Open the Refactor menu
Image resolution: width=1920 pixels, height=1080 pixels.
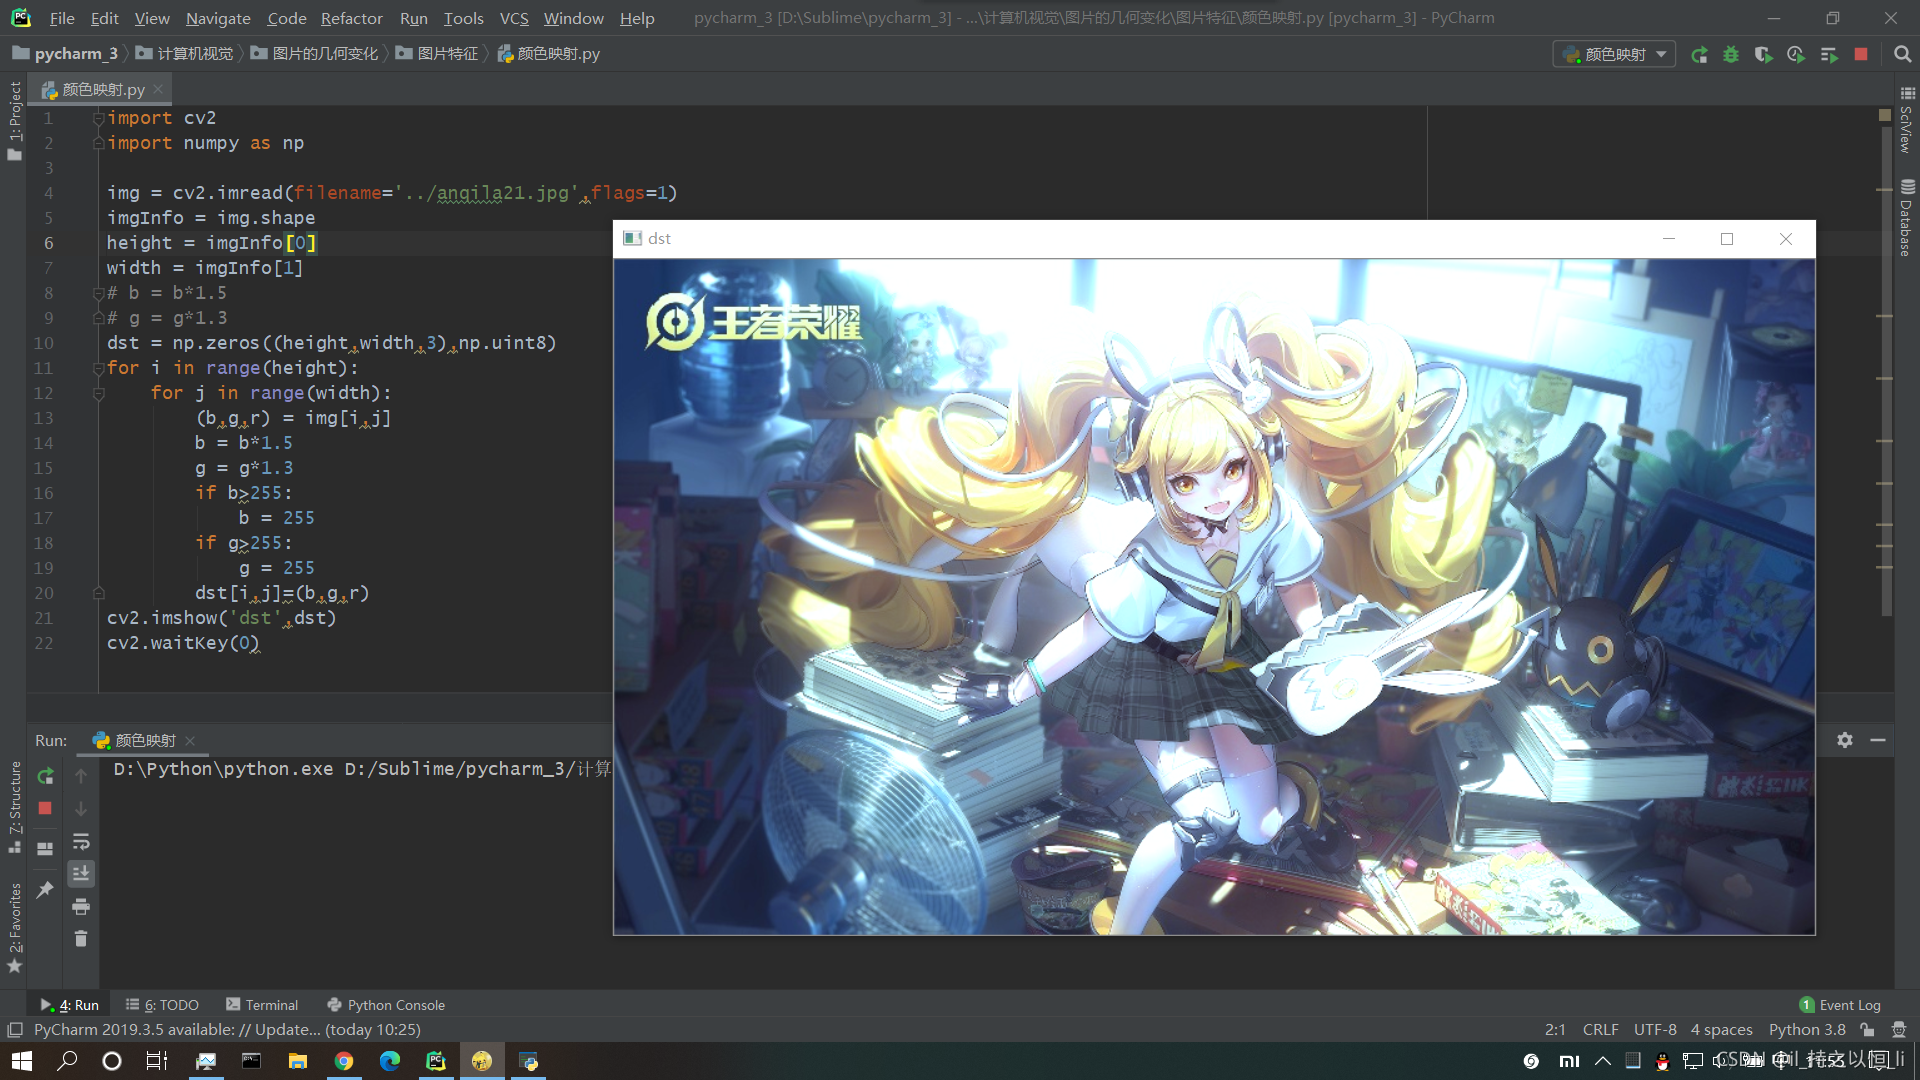pos(351,18)
